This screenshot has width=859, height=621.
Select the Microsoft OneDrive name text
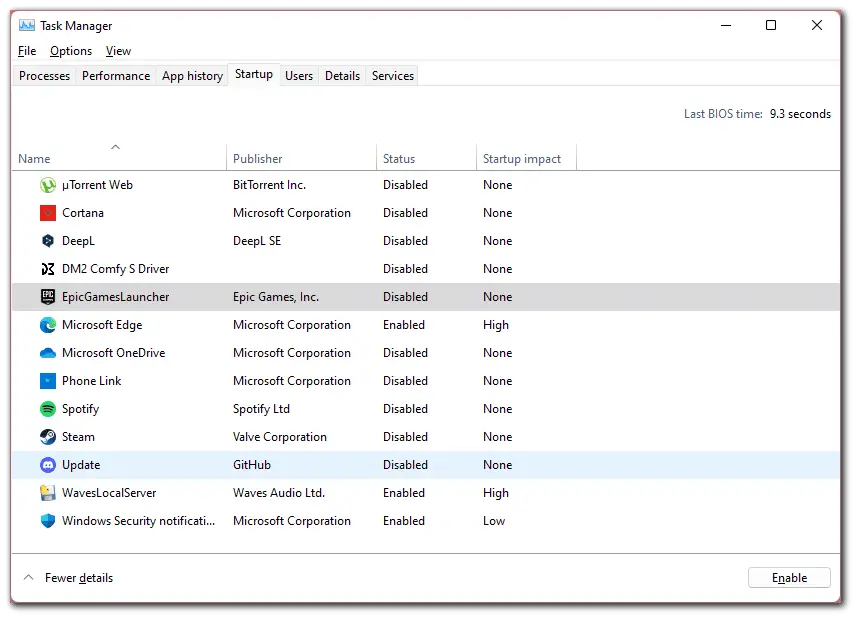pos(113,353)
